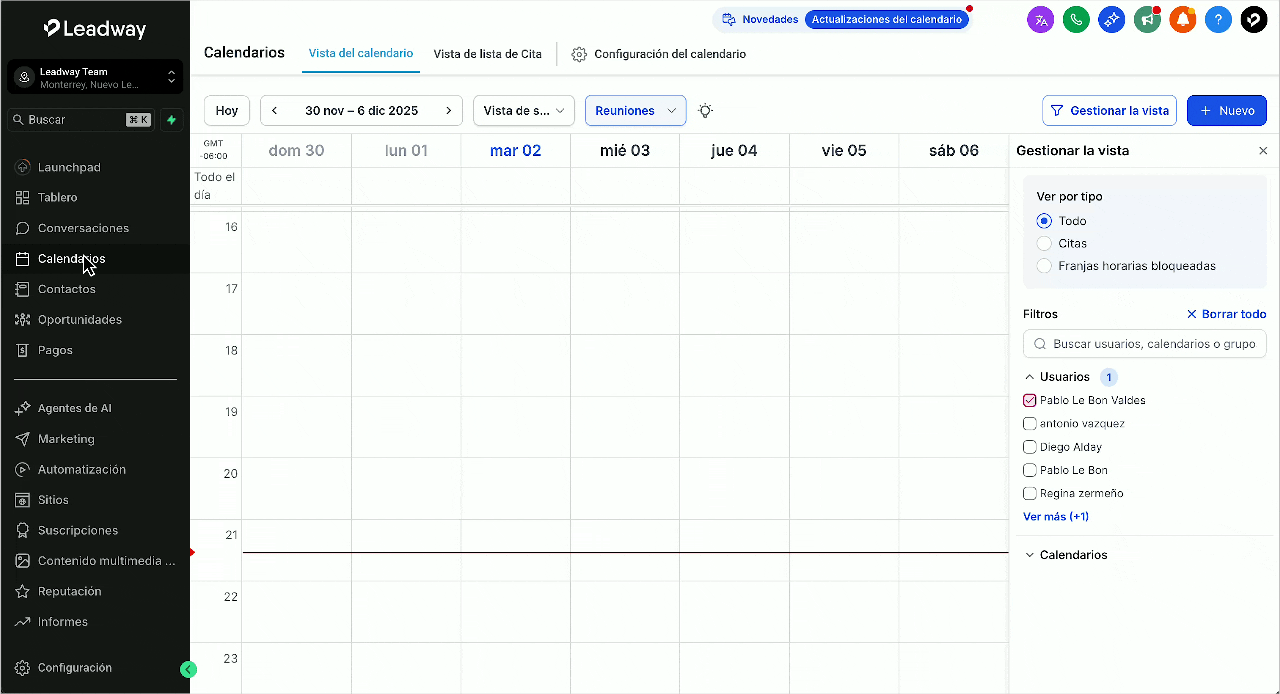Switch to Vista de lista de Cita tab
The image size is (1280, 694).
click(x=487, y=54)
